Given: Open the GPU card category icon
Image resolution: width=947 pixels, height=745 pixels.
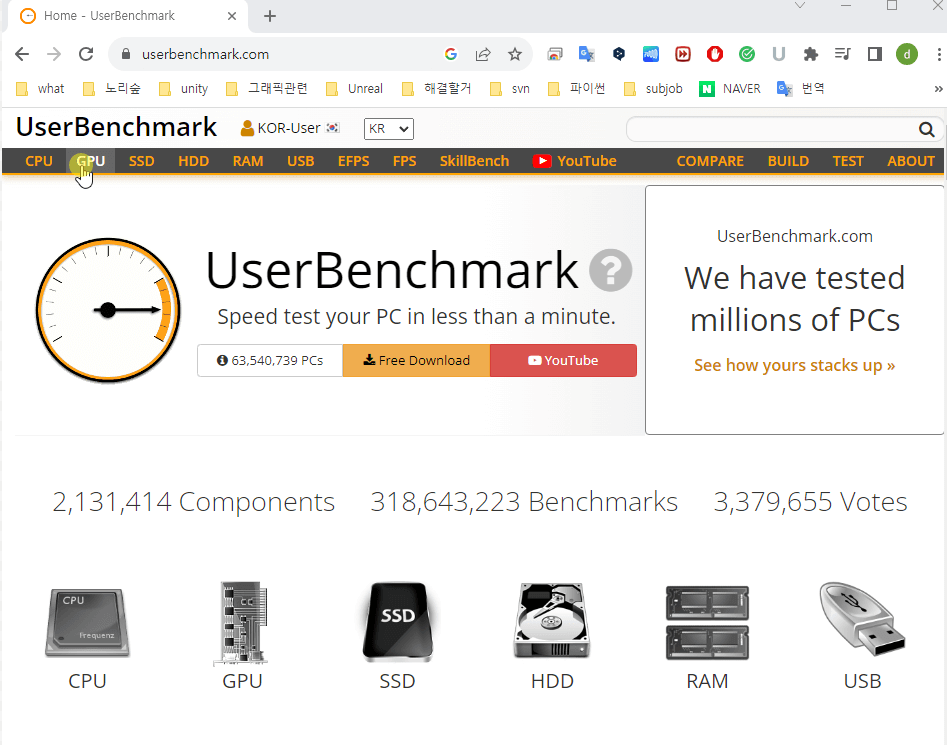Looking at the screenshot, I should (x=242, y=623).
